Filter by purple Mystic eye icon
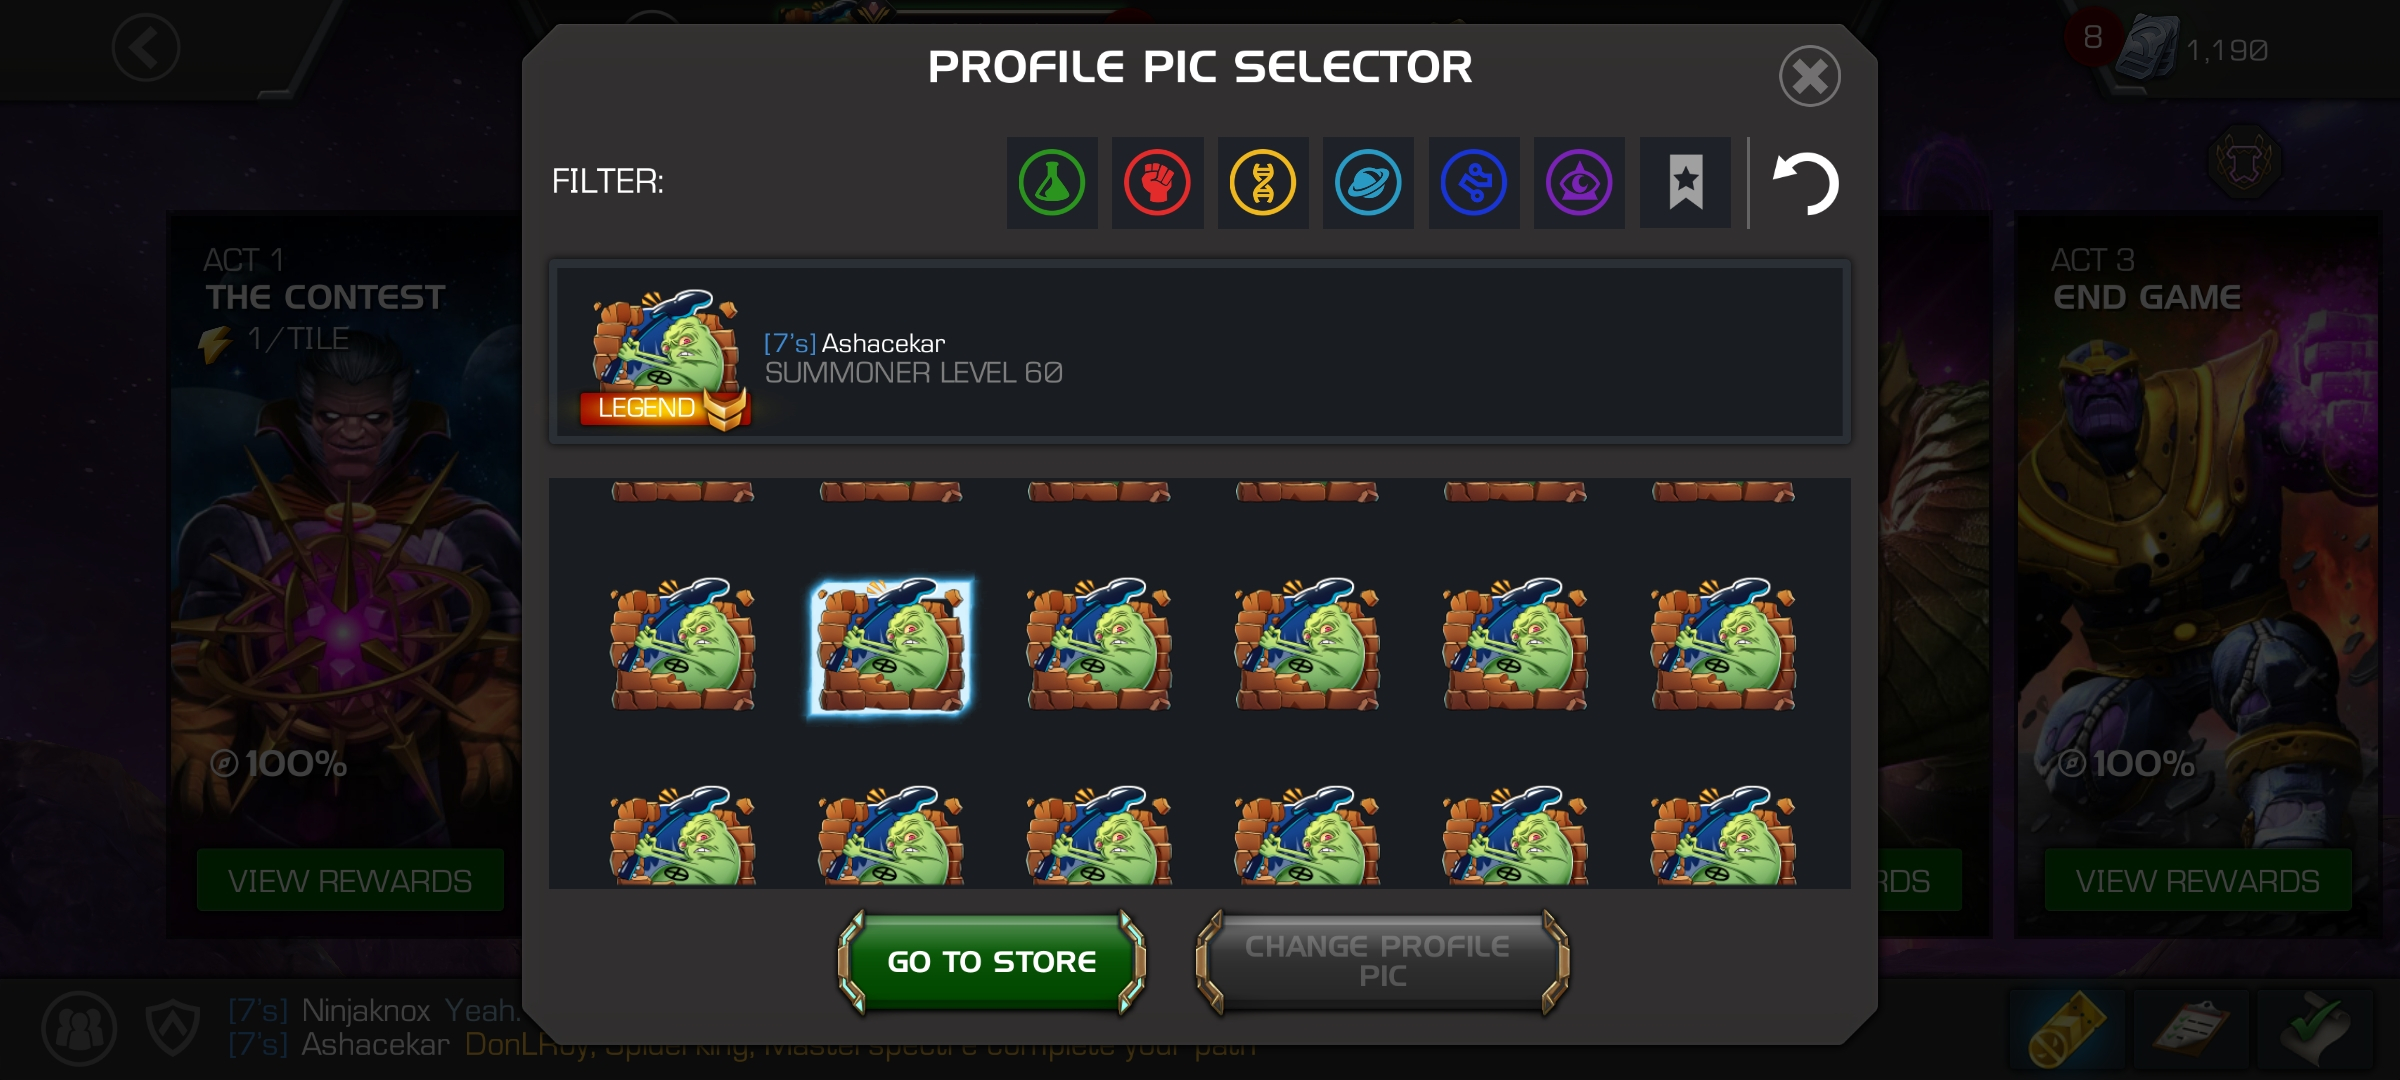Viewport: 2400px width, 1080px height. point(1579,183)
